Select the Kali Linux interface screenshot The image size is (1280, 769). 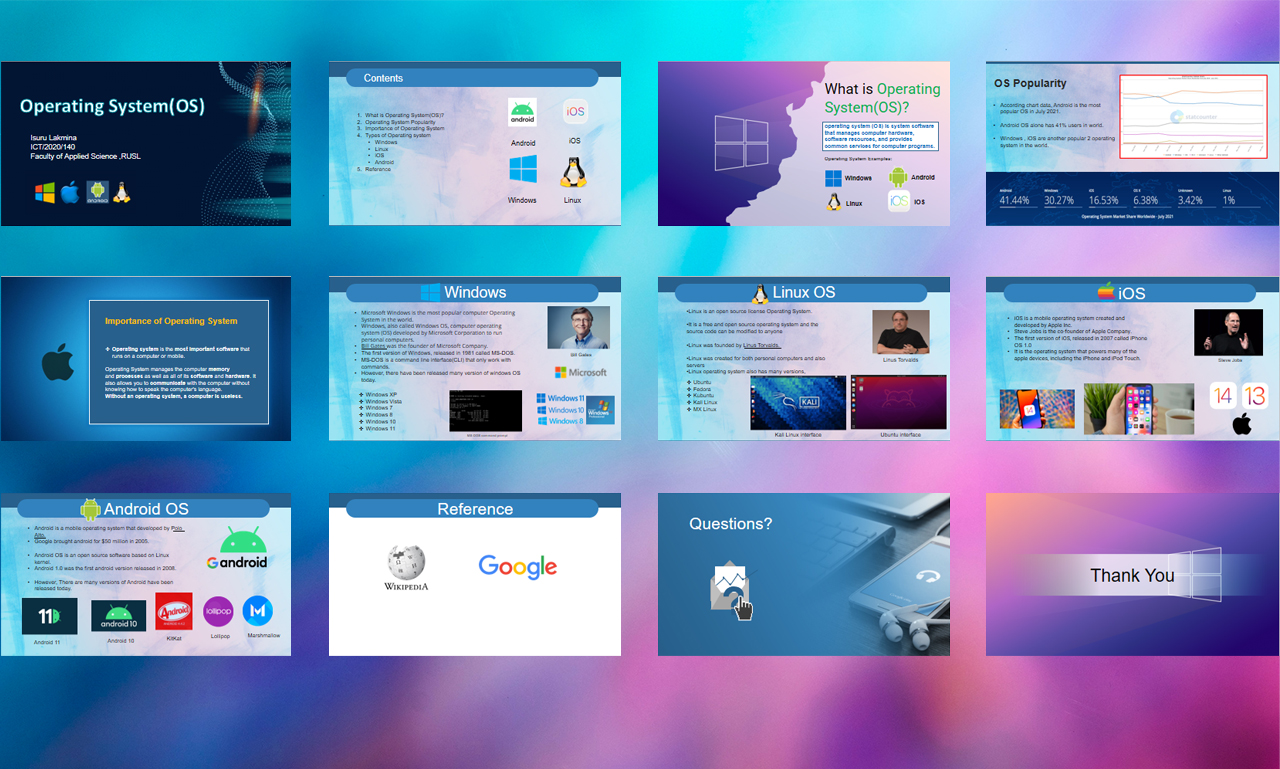(797, 403)
